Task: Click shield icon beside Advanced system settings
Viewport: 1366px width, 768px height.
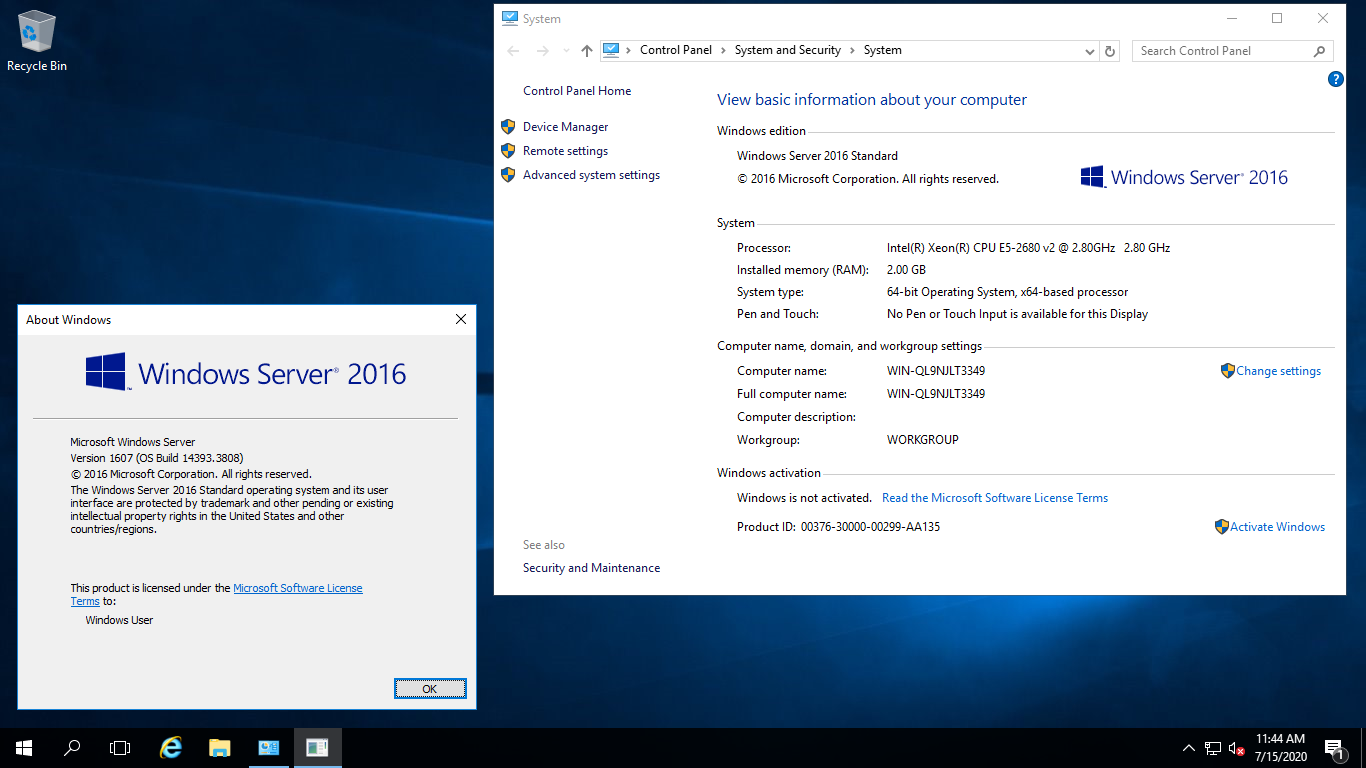Action: coord(507,175)
